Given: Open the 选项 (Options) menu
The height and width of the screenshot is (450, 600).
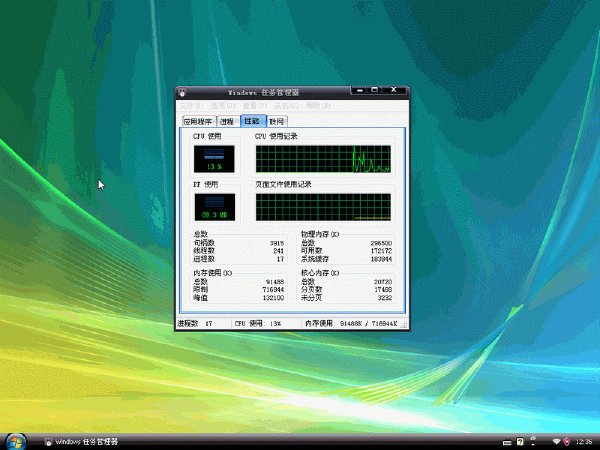Looking at the screenshot, I should click(x=223, y=105).
